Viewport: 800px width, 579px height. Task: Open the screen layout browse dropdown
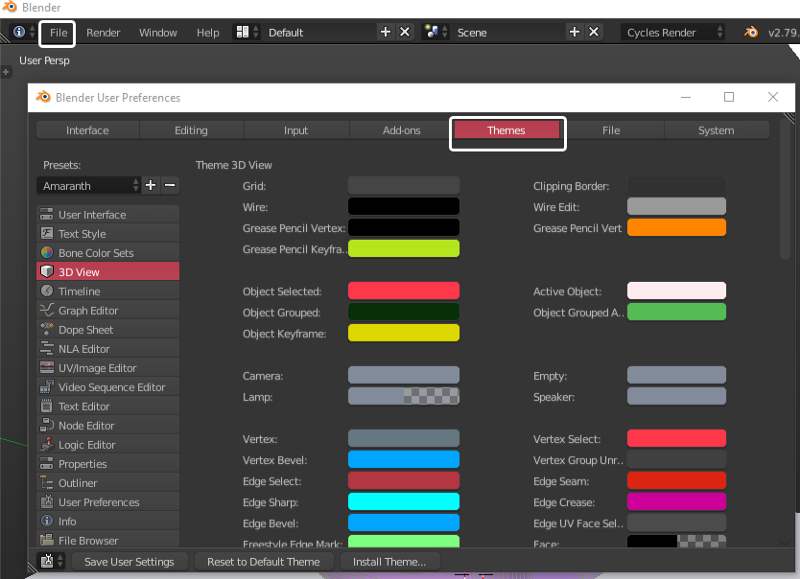point(247,32)
